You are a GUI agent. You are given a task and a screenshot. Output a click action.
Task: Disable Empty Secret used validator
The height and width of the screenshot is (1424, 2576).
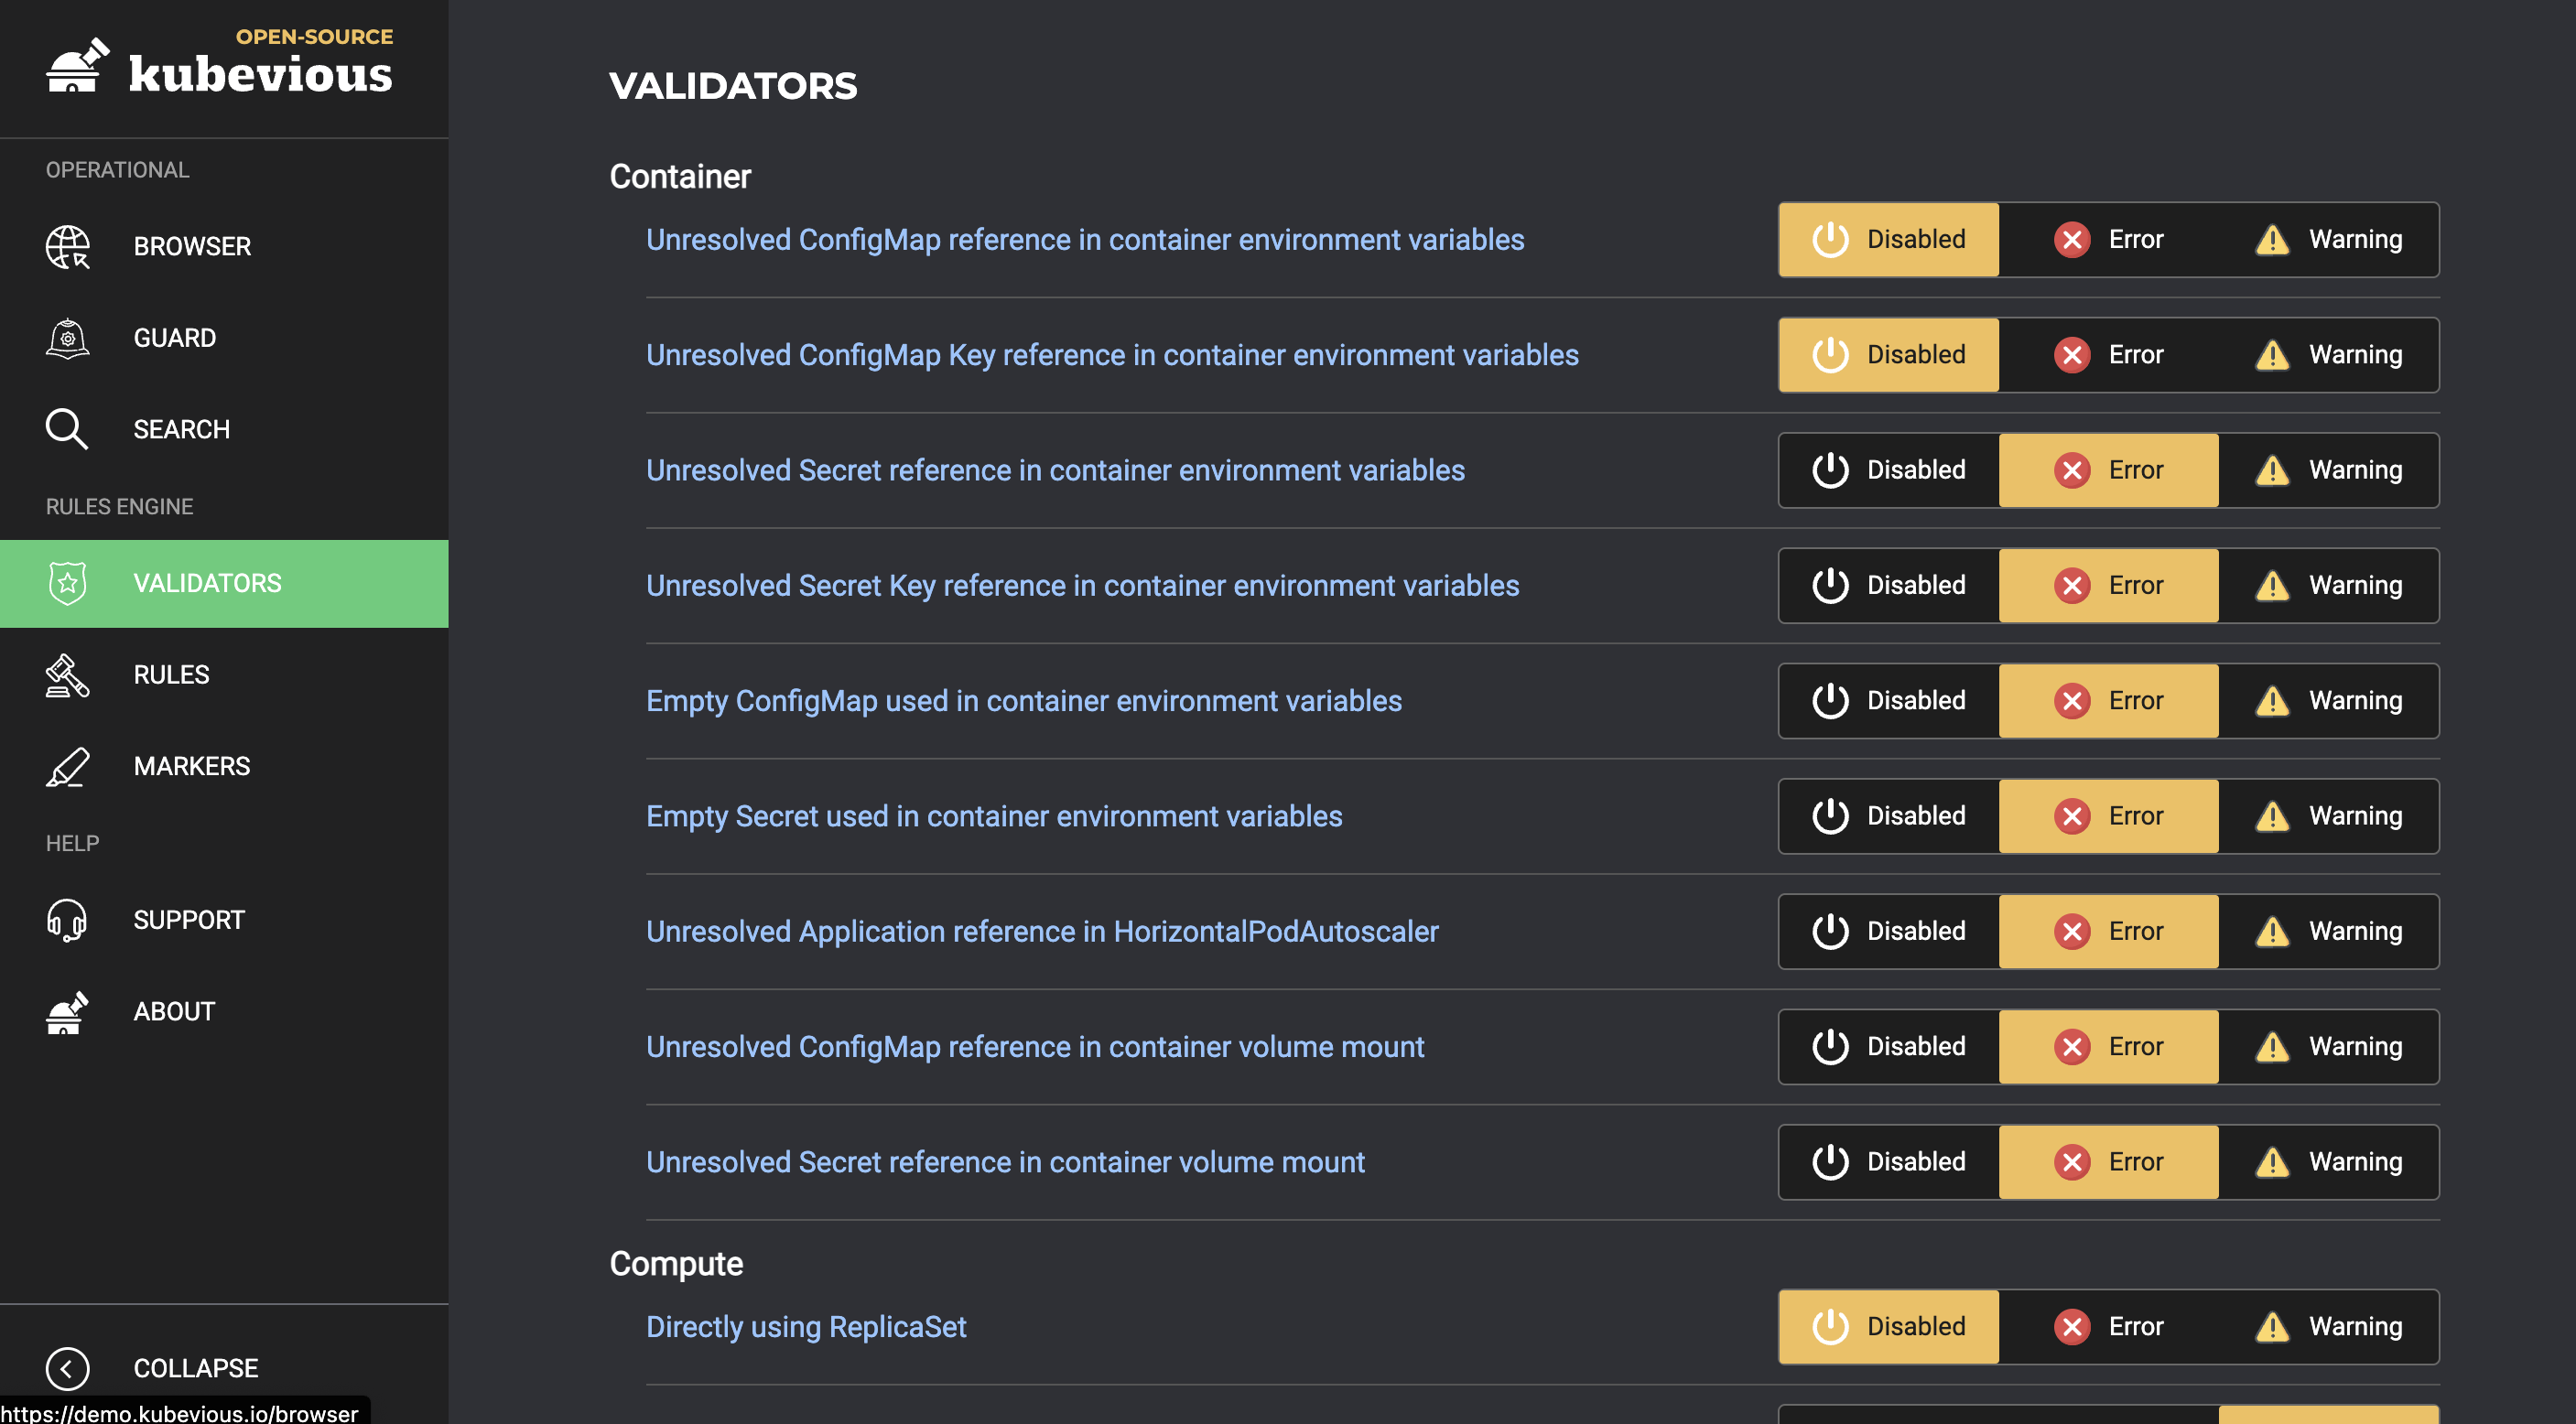pos(1889,816)
